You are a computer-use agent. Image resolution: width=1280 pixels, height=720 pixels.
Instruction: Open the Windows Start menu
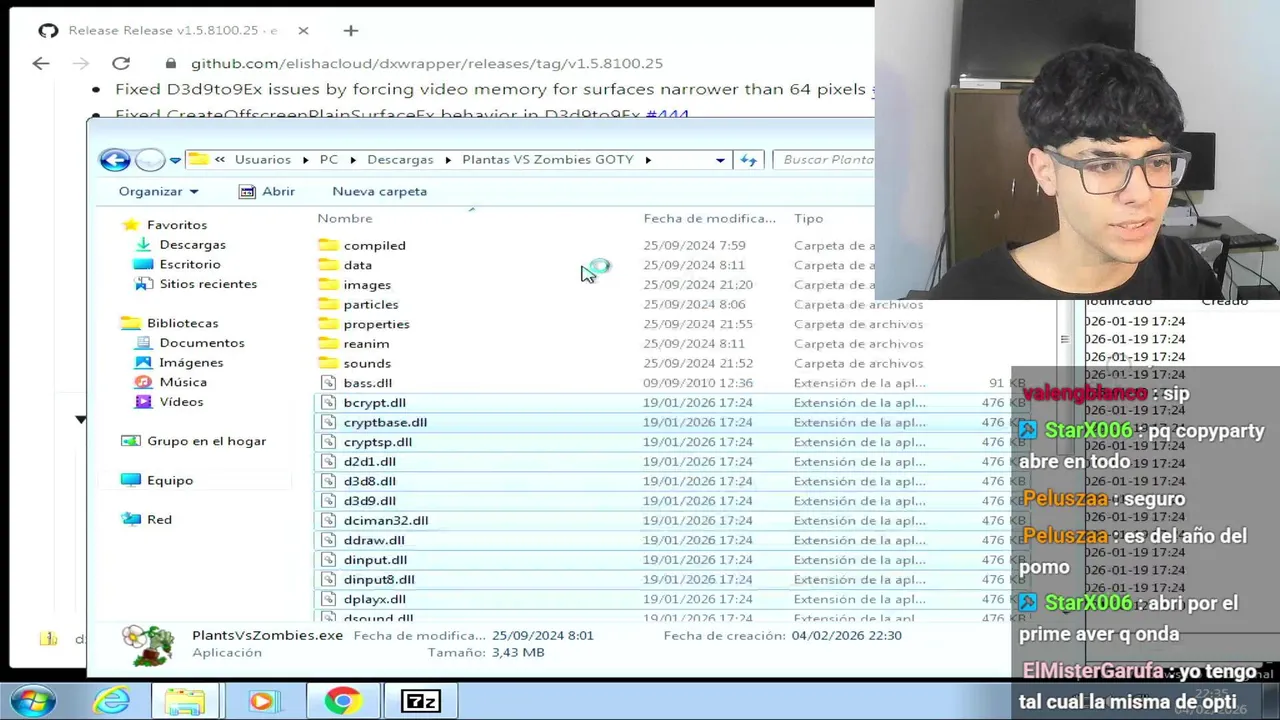coord(32,701)
